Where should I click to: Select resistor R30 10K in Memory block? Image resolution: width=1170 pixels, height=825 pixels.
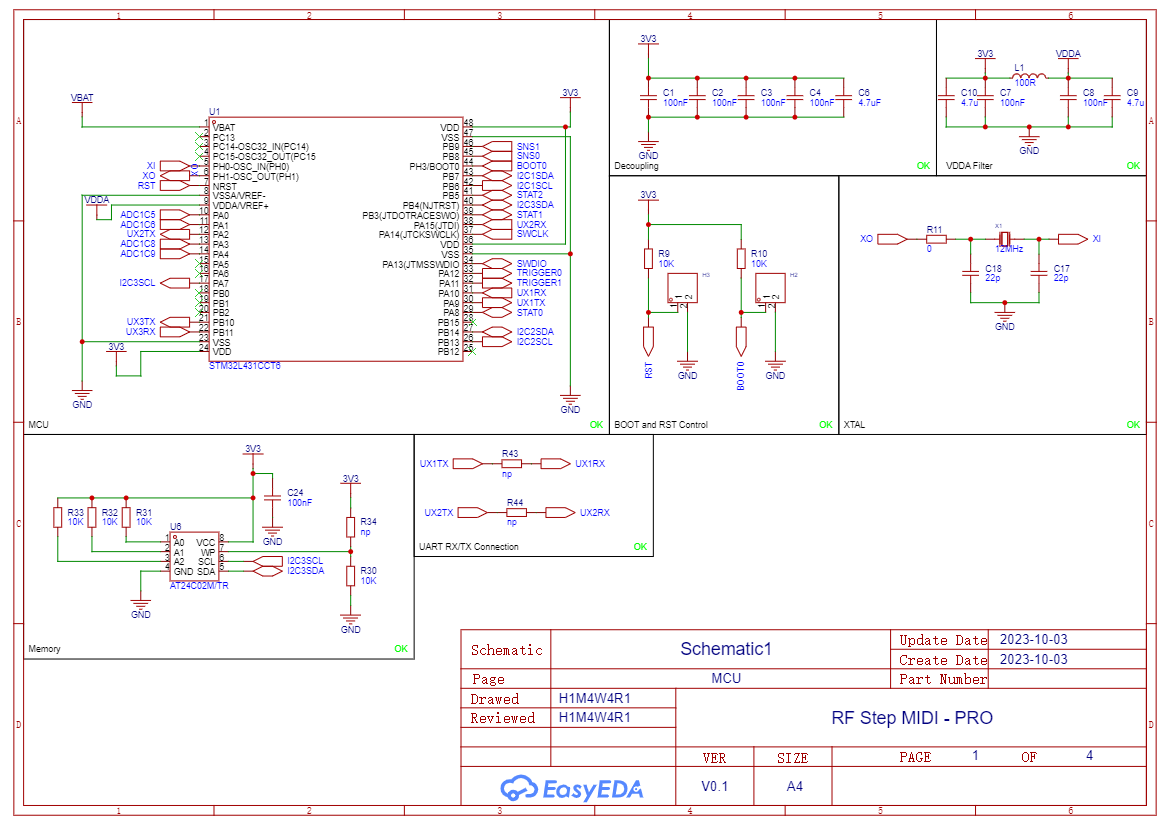pos(351,575)
